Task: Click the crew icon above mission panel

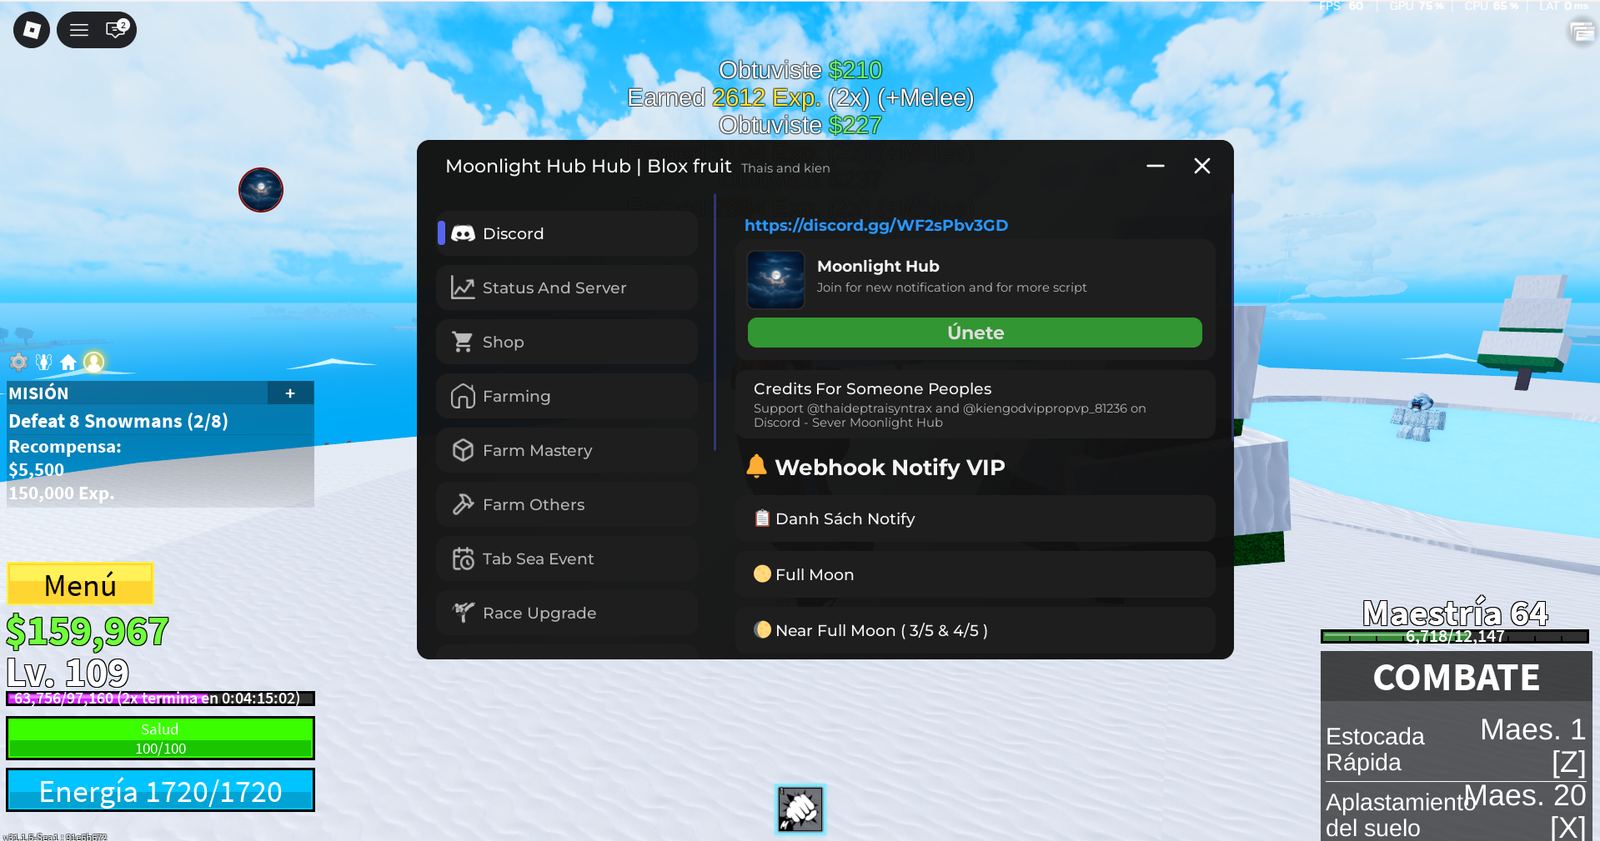Action: (x=44, y=362)
